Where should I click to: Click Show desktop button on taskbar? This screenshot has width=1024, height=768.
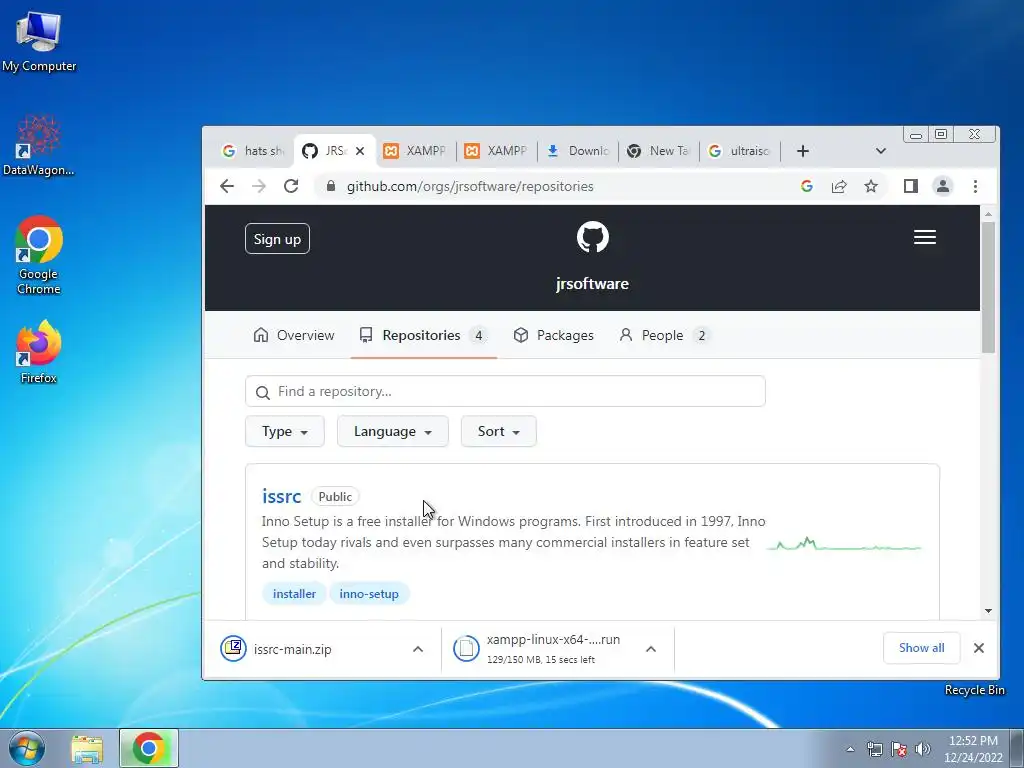(x=1017, y=748)
